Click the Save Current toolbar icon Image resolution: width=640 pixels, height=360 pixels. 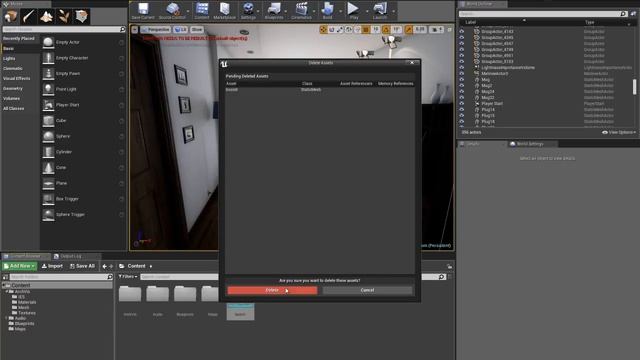[143, 11]
